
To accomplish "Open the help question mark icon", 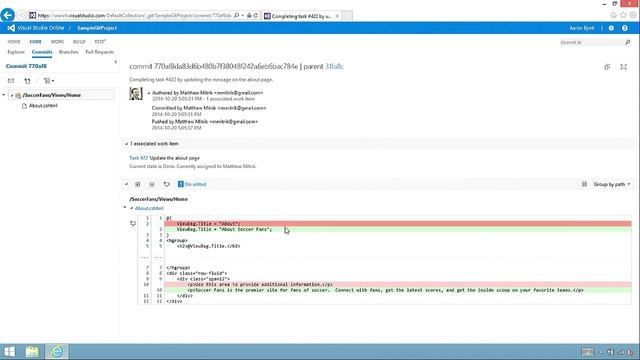I will pos(625,28).
